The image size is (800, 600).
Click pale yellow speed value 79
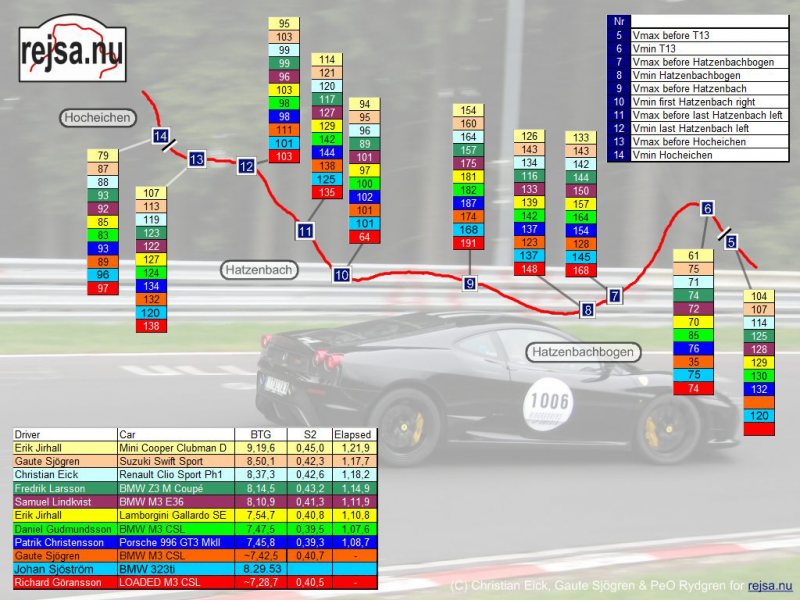[x=103, y=155]
